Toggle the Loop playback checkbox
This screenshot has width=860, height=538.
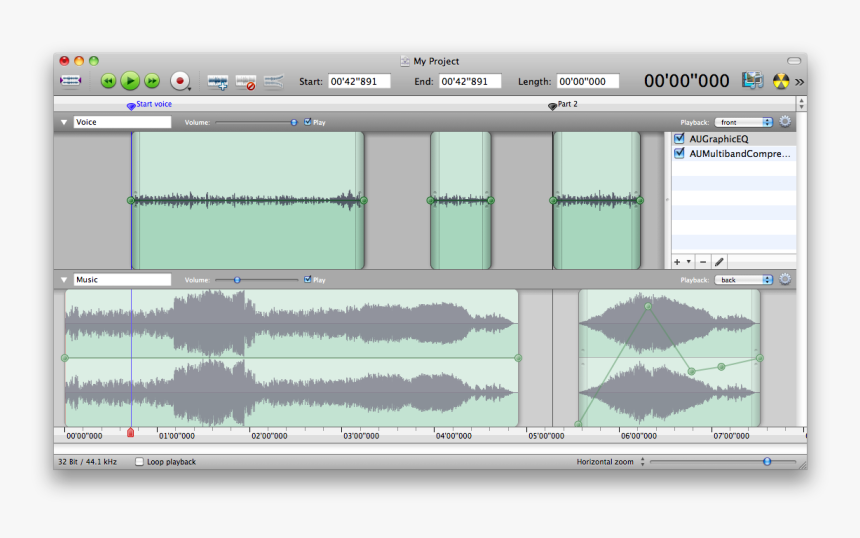(139, 462)
